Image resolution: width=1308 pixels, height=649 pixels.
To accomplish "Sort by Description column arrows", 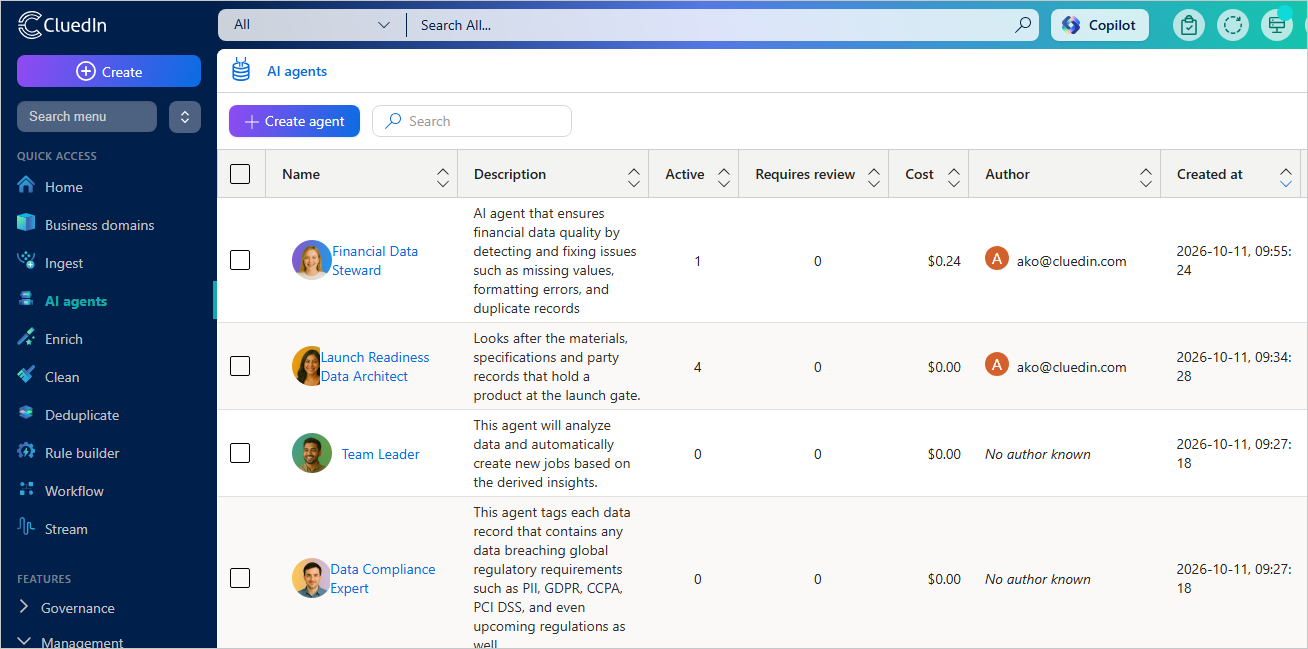I will click(x=634, y=177).
